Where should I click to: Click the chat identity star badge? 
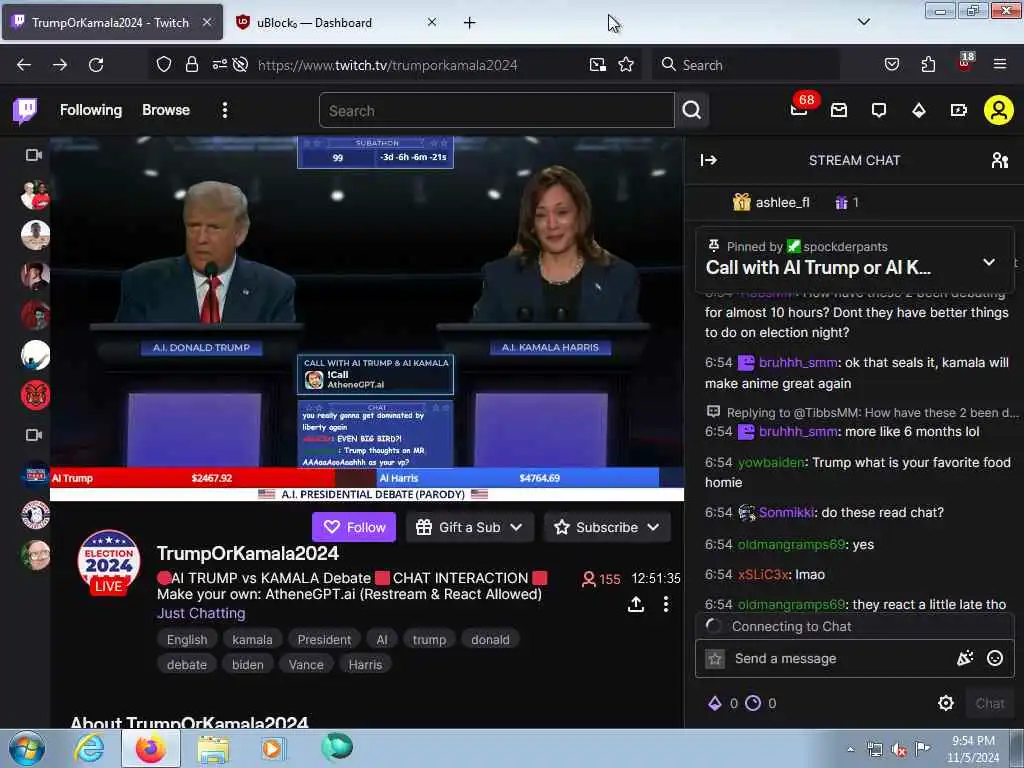(715, 658)
